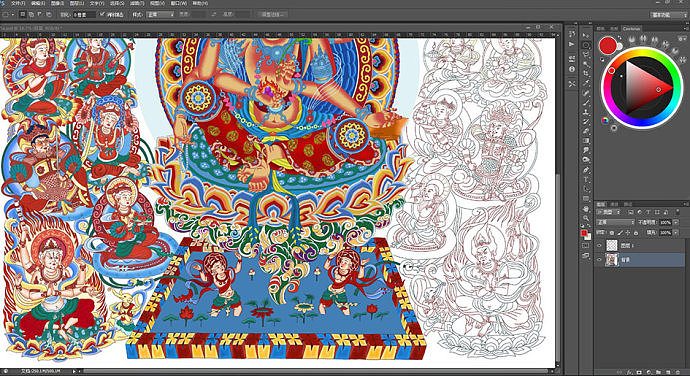Open the layer opacity slider arrow
Image resolution: width=690 pixels, height=376 pixels.
pos(676,222)
